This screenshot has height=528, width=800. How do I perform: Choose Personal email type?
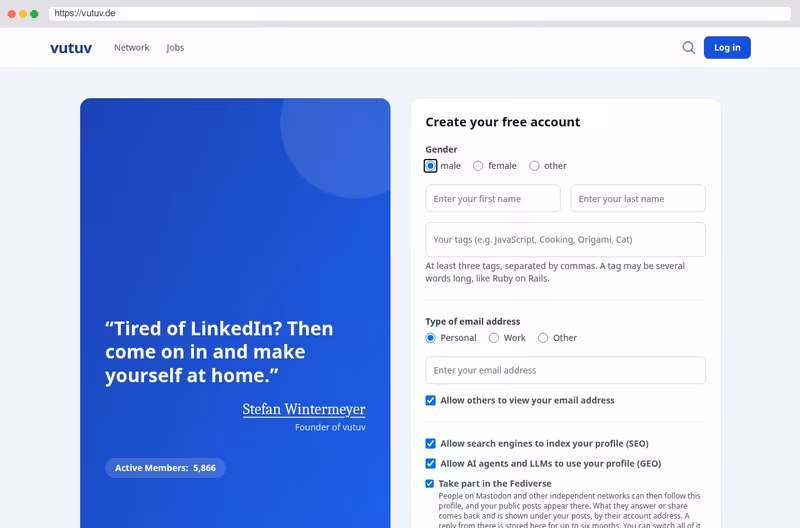(431, 338)
